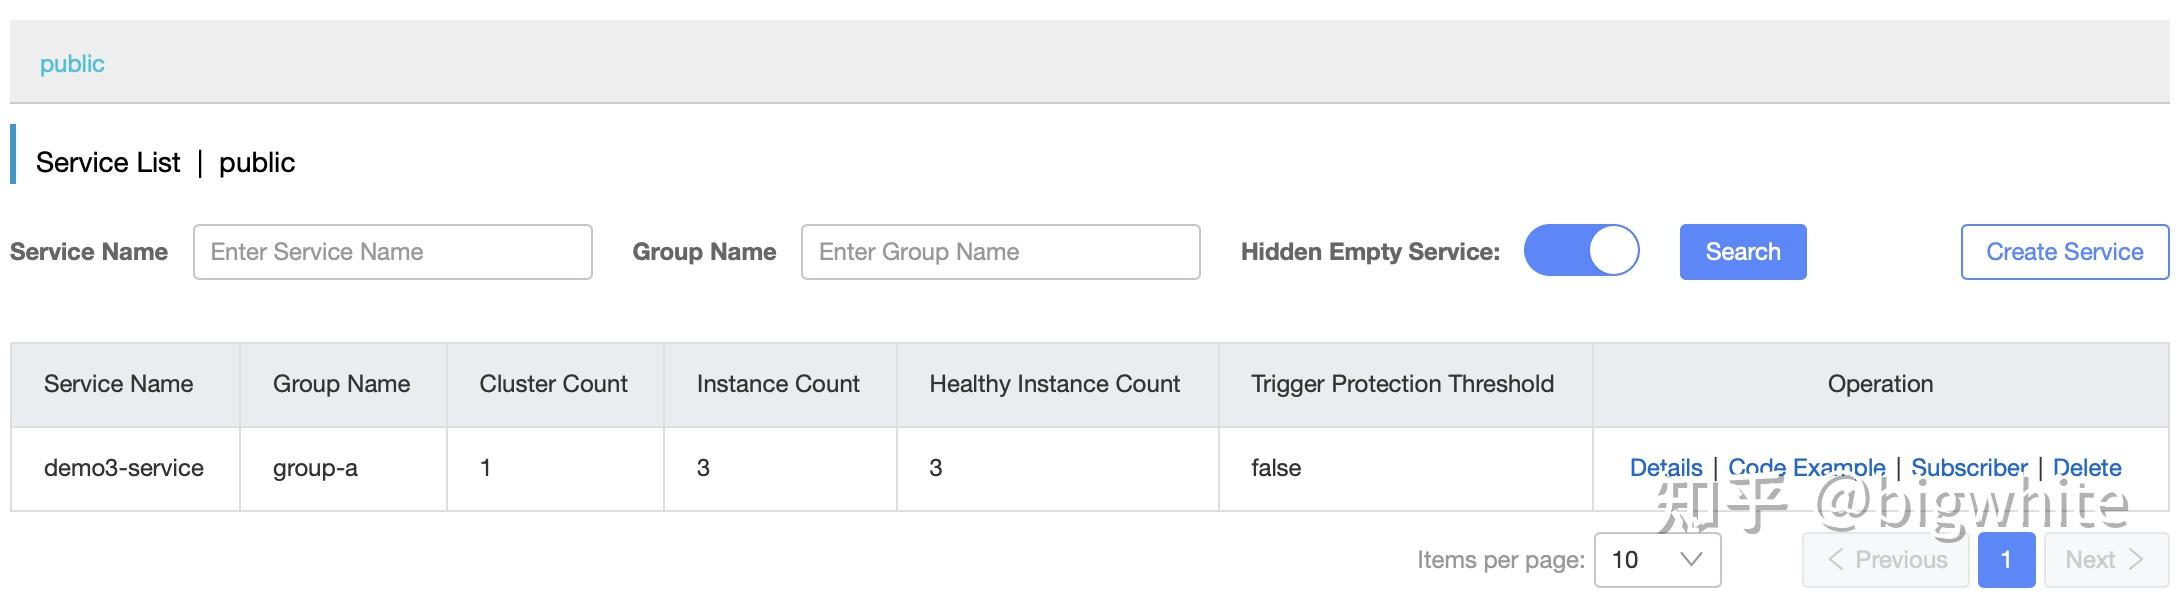Select page 1 in pagination
The width and height of the screenshot is (2184, 604).
[2006, 560]
